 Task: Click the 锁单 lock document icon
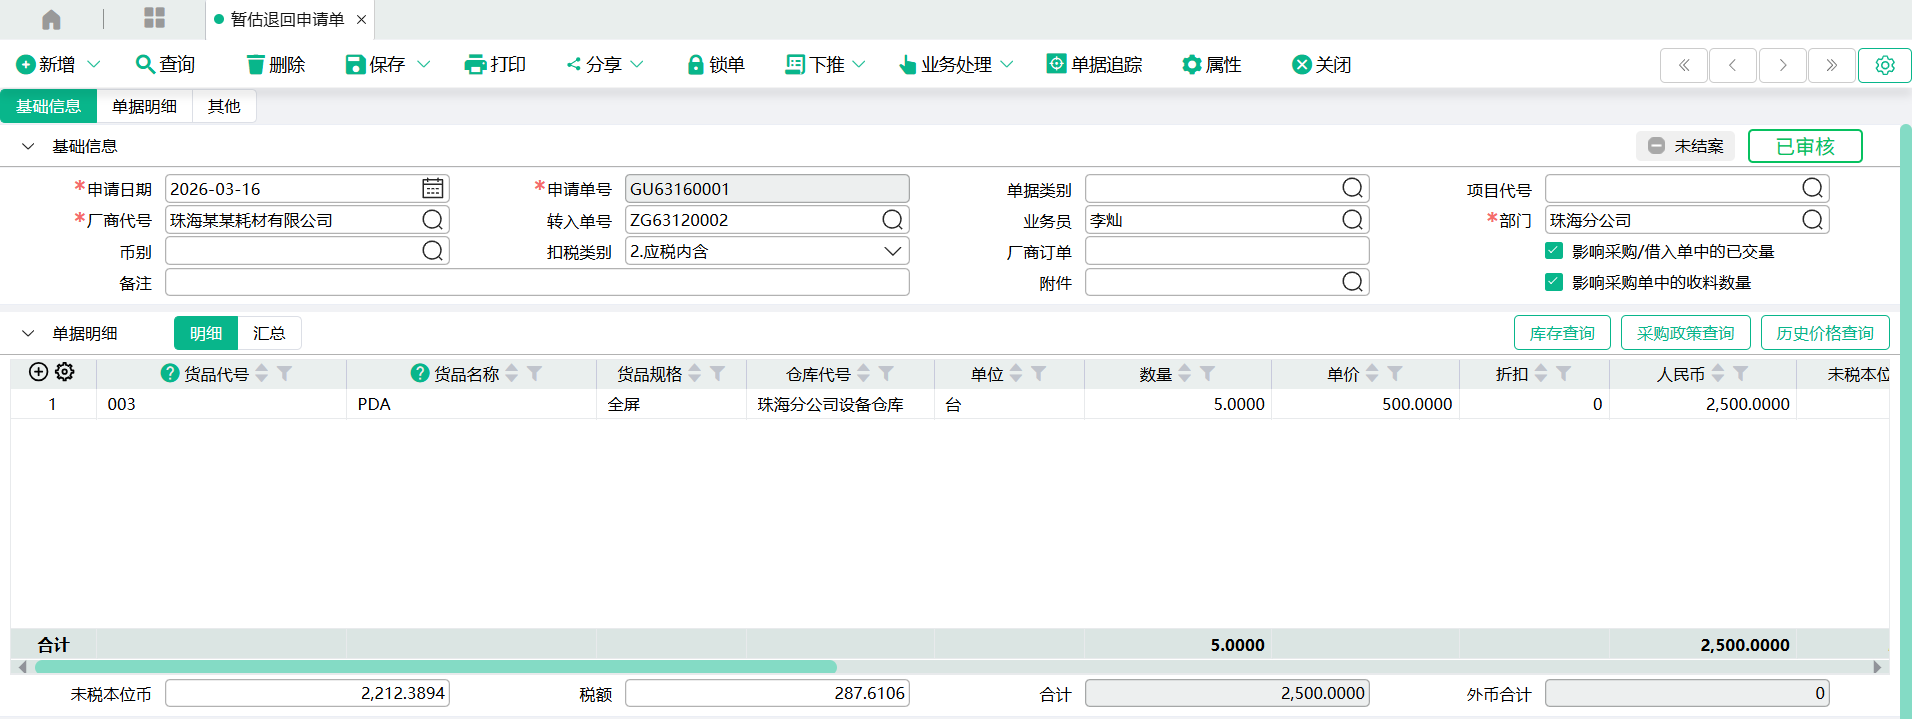[695, 65]
